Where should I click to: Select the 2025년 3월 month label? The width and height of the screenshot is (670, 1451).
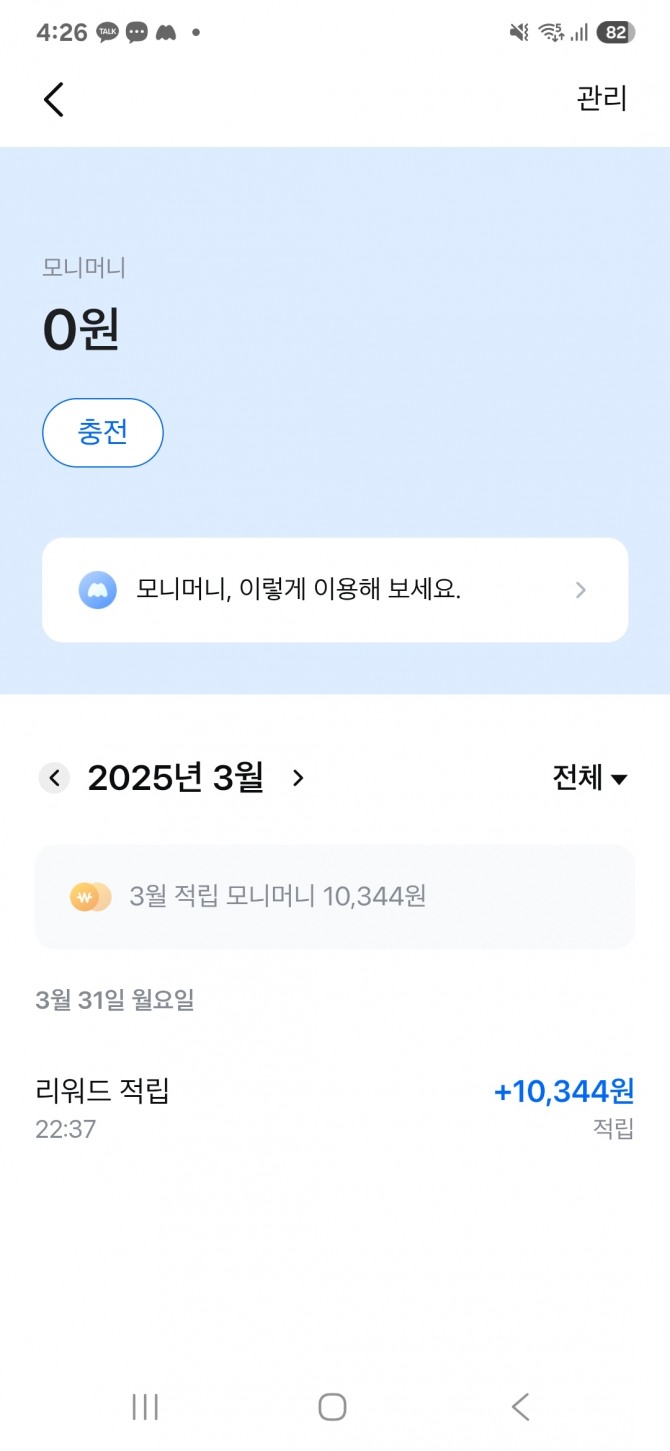coord(175,778)
